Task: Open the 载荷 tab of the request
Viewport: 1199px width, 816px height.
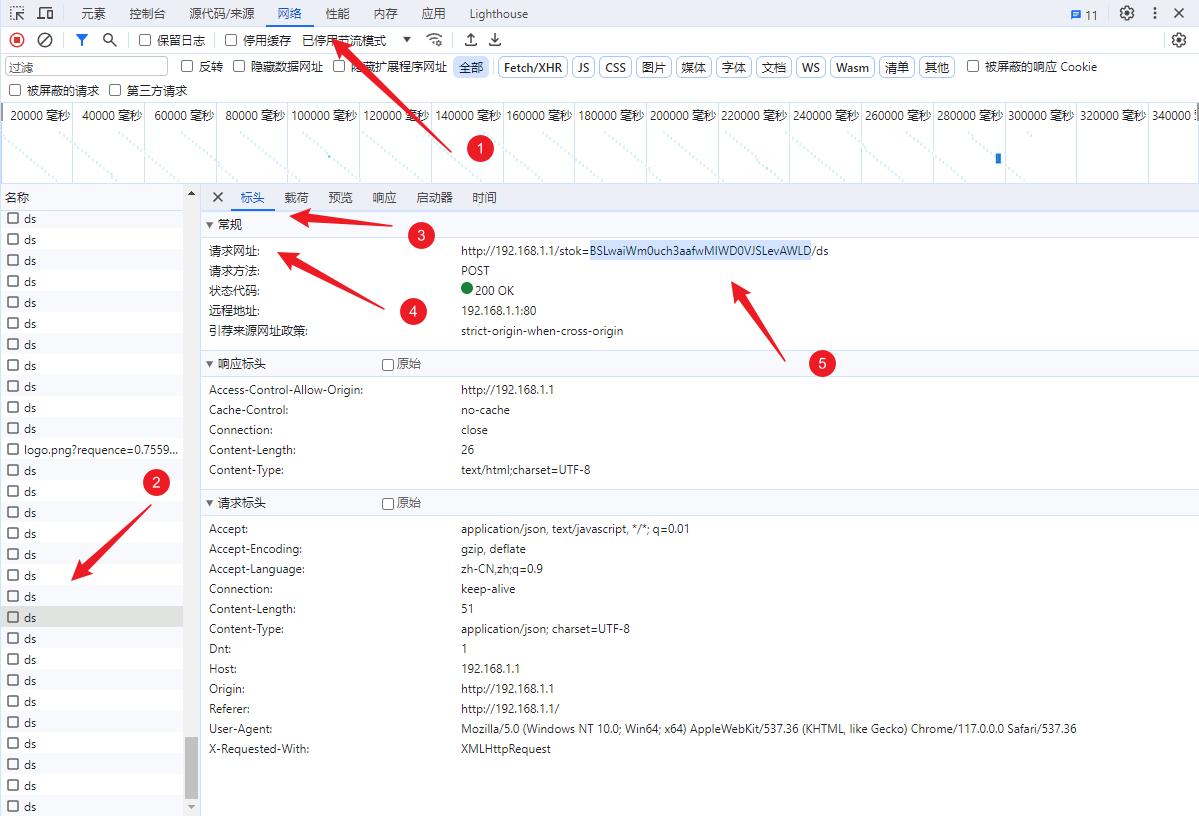Action: [296, 197]
